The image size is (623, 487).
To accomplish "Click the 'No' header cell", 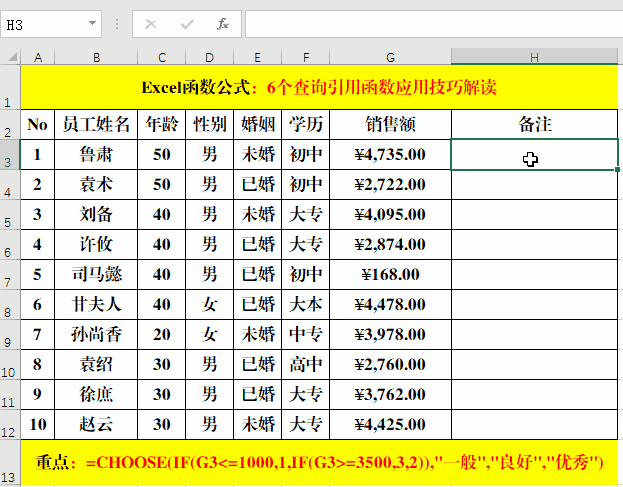I will 38,125.
